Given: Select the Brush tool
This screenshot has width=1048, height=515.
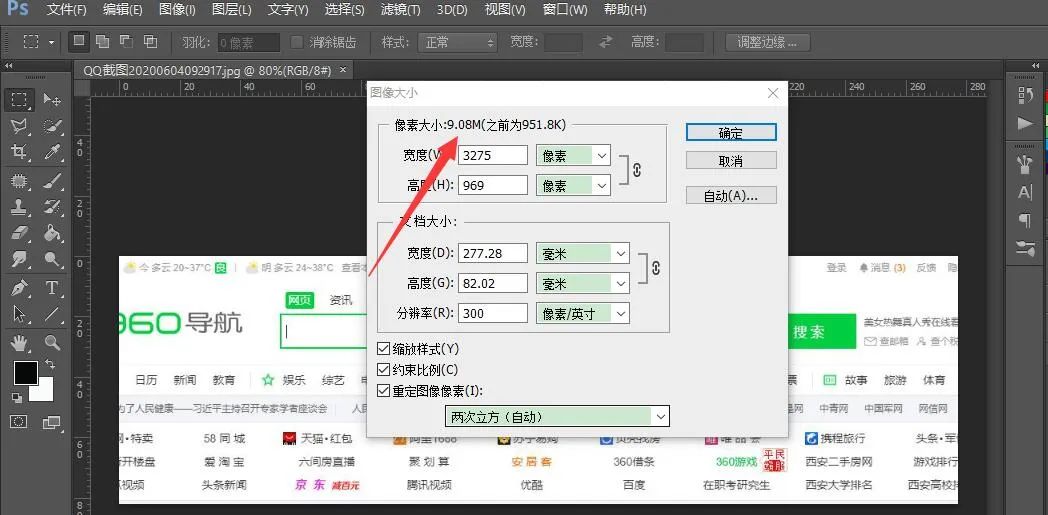Looking at the screenshot, I should [x=52, y=180].
